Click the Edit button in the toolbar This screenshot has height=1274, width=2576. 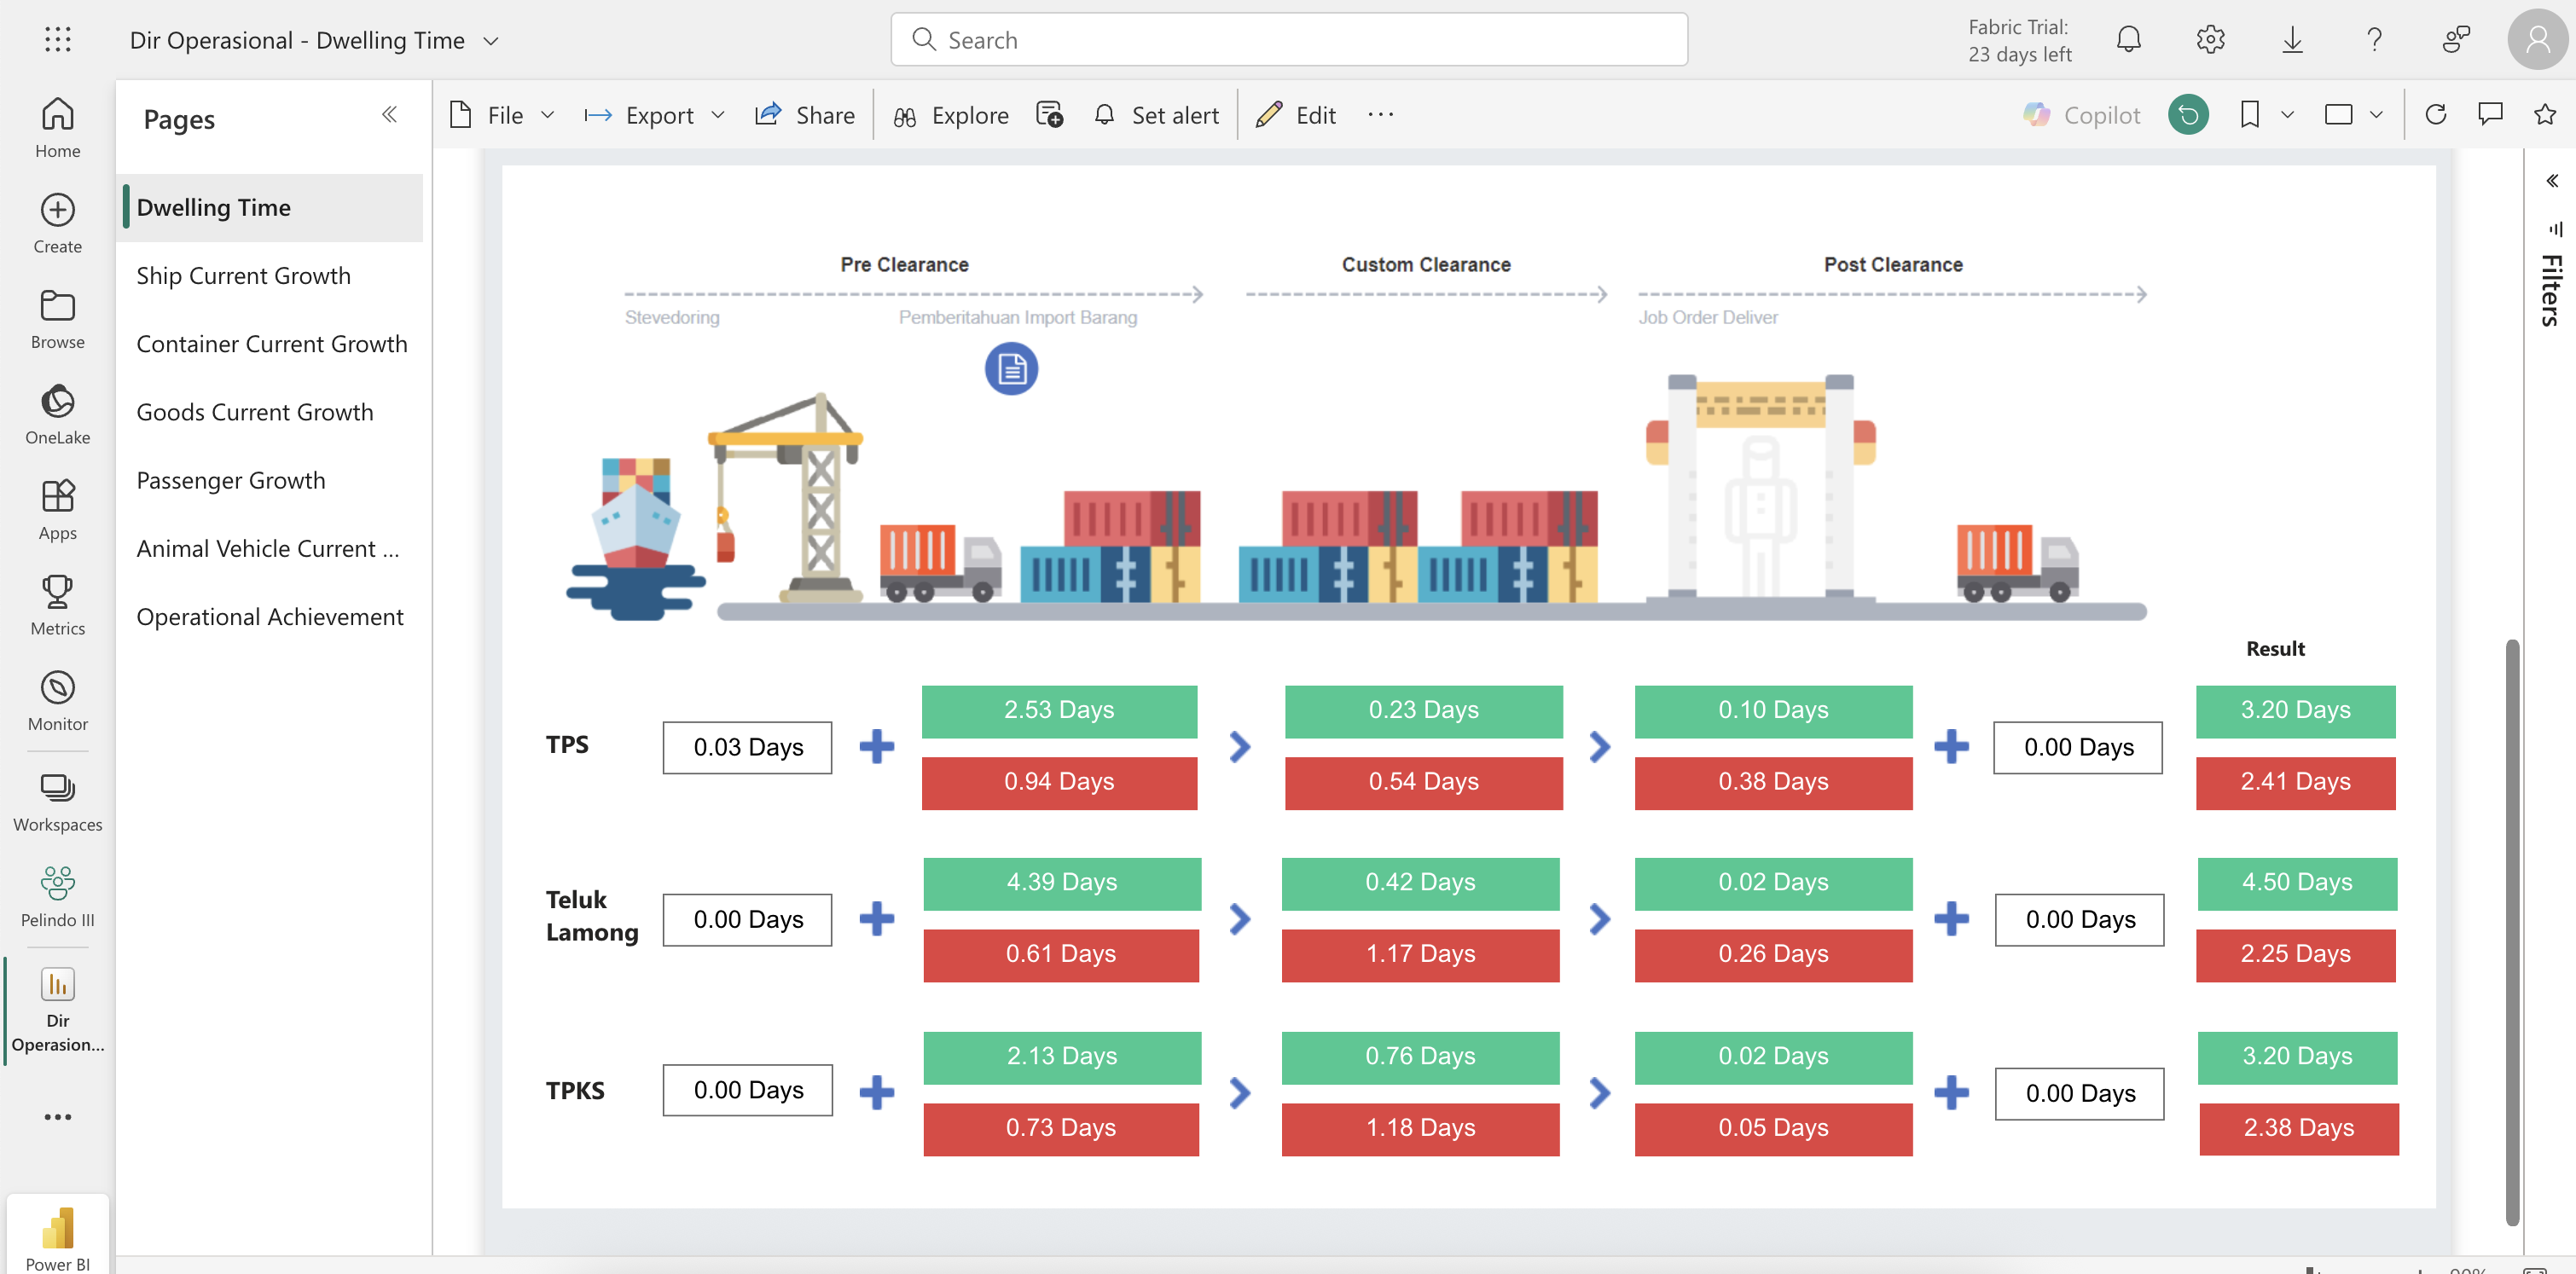[1296, 114]
